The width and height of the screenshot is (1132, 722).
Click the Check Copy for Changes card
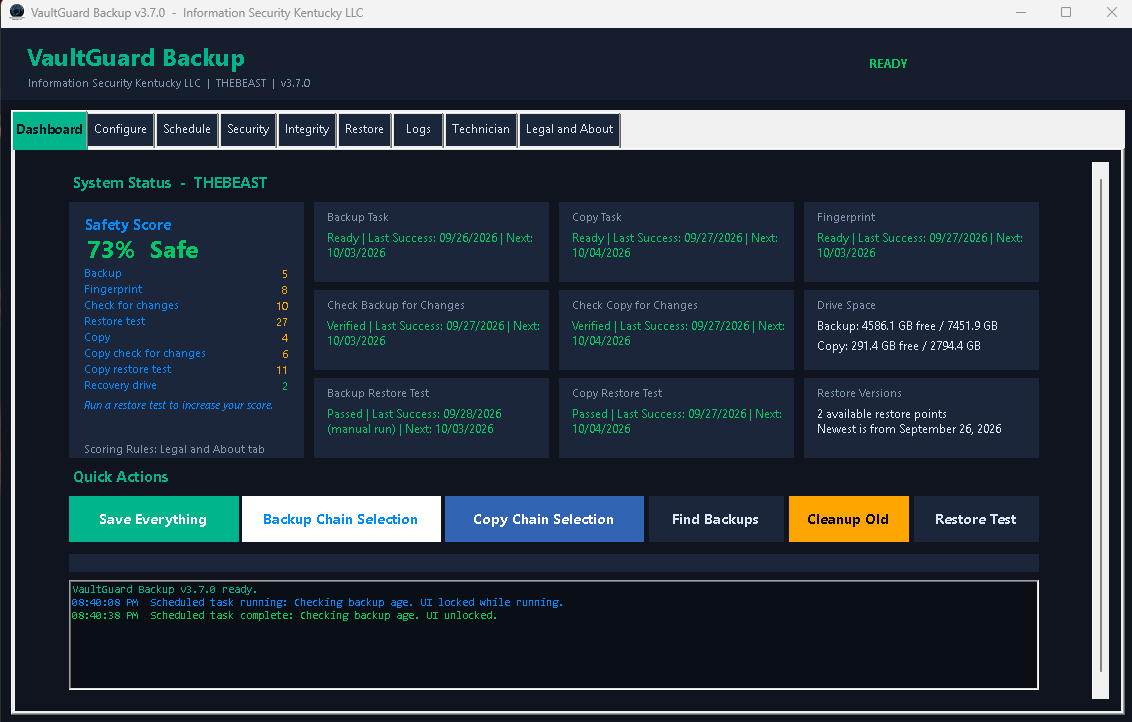(676, 330)
